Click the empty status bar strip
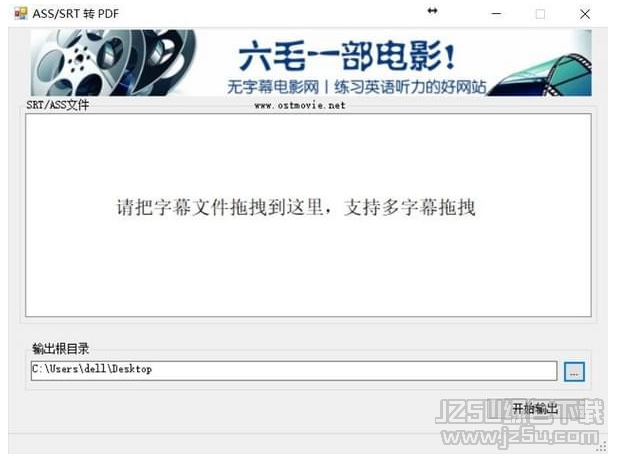The height and width of the screenshot is (463, 617). [301, 444]
